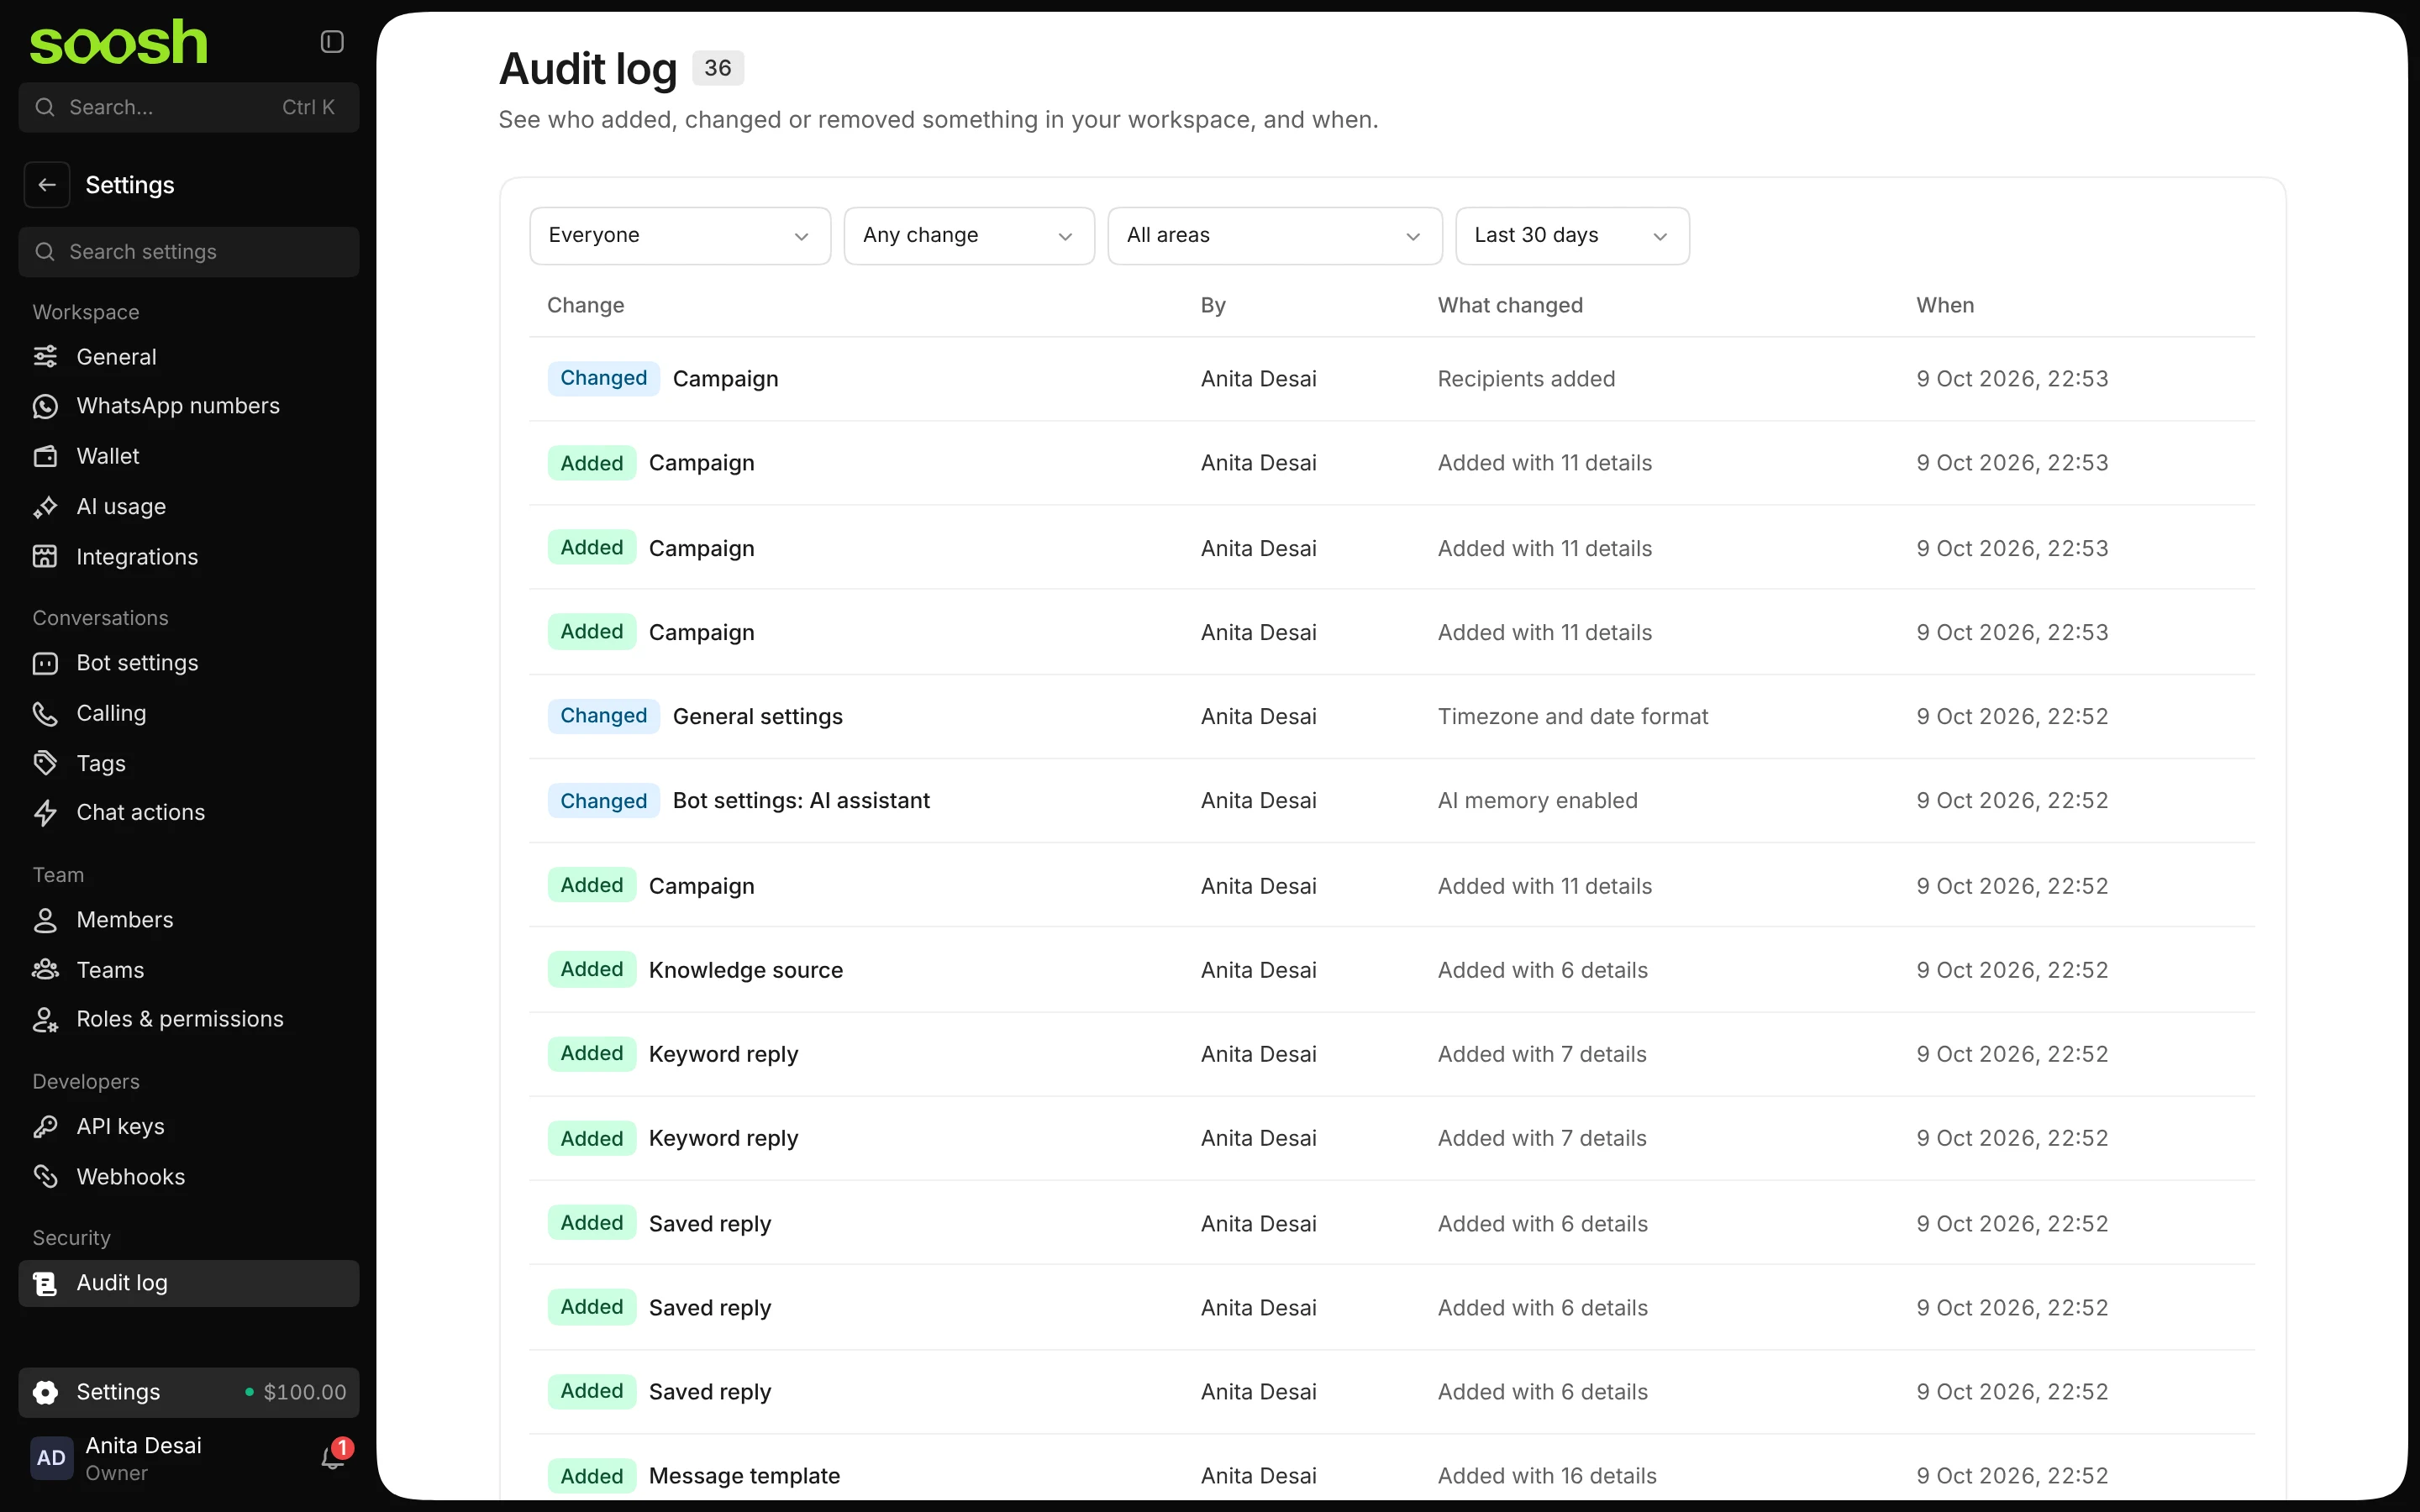Open WhatsApp numbers settings
Viewport: 2420px width, 1512px height.
pos(189,406)
